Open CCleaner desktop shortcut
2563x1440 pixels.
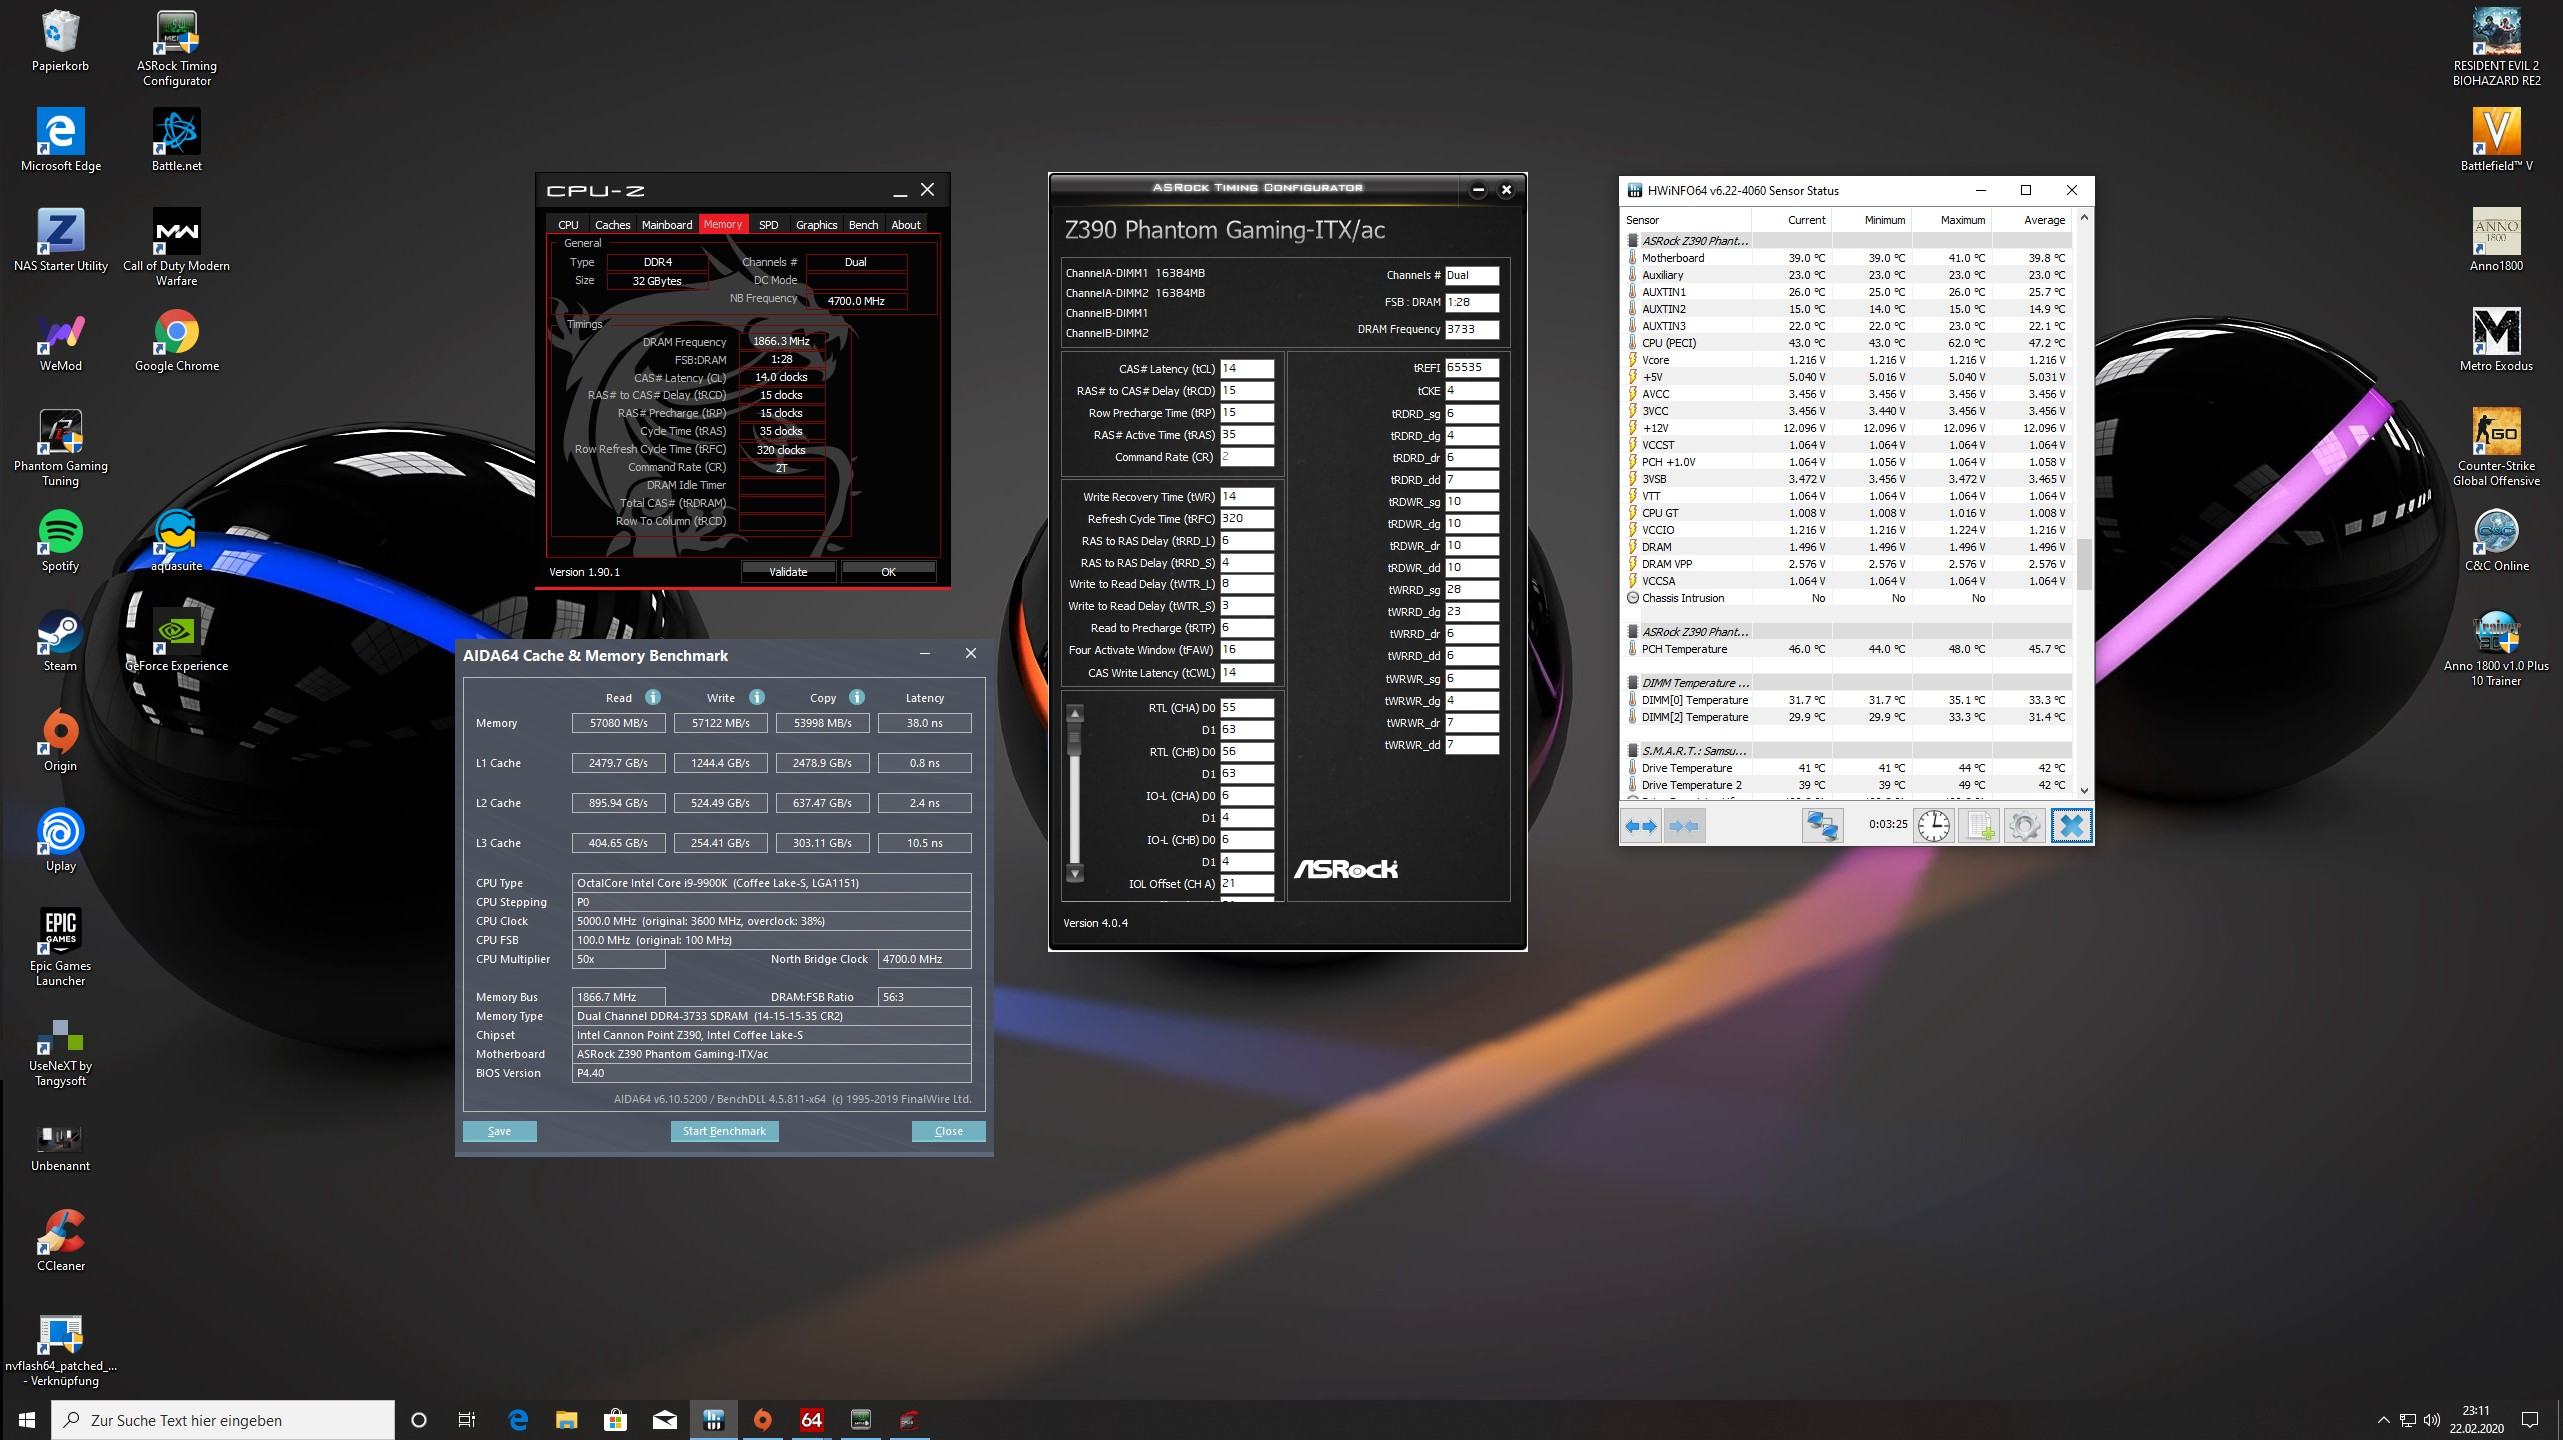coord(60,1241)
